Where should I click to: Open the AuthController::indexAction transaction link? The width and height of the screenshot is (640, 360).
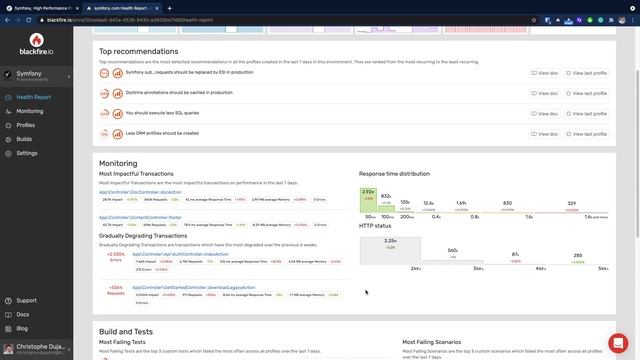pyautogui.click(x=180, y=254)
